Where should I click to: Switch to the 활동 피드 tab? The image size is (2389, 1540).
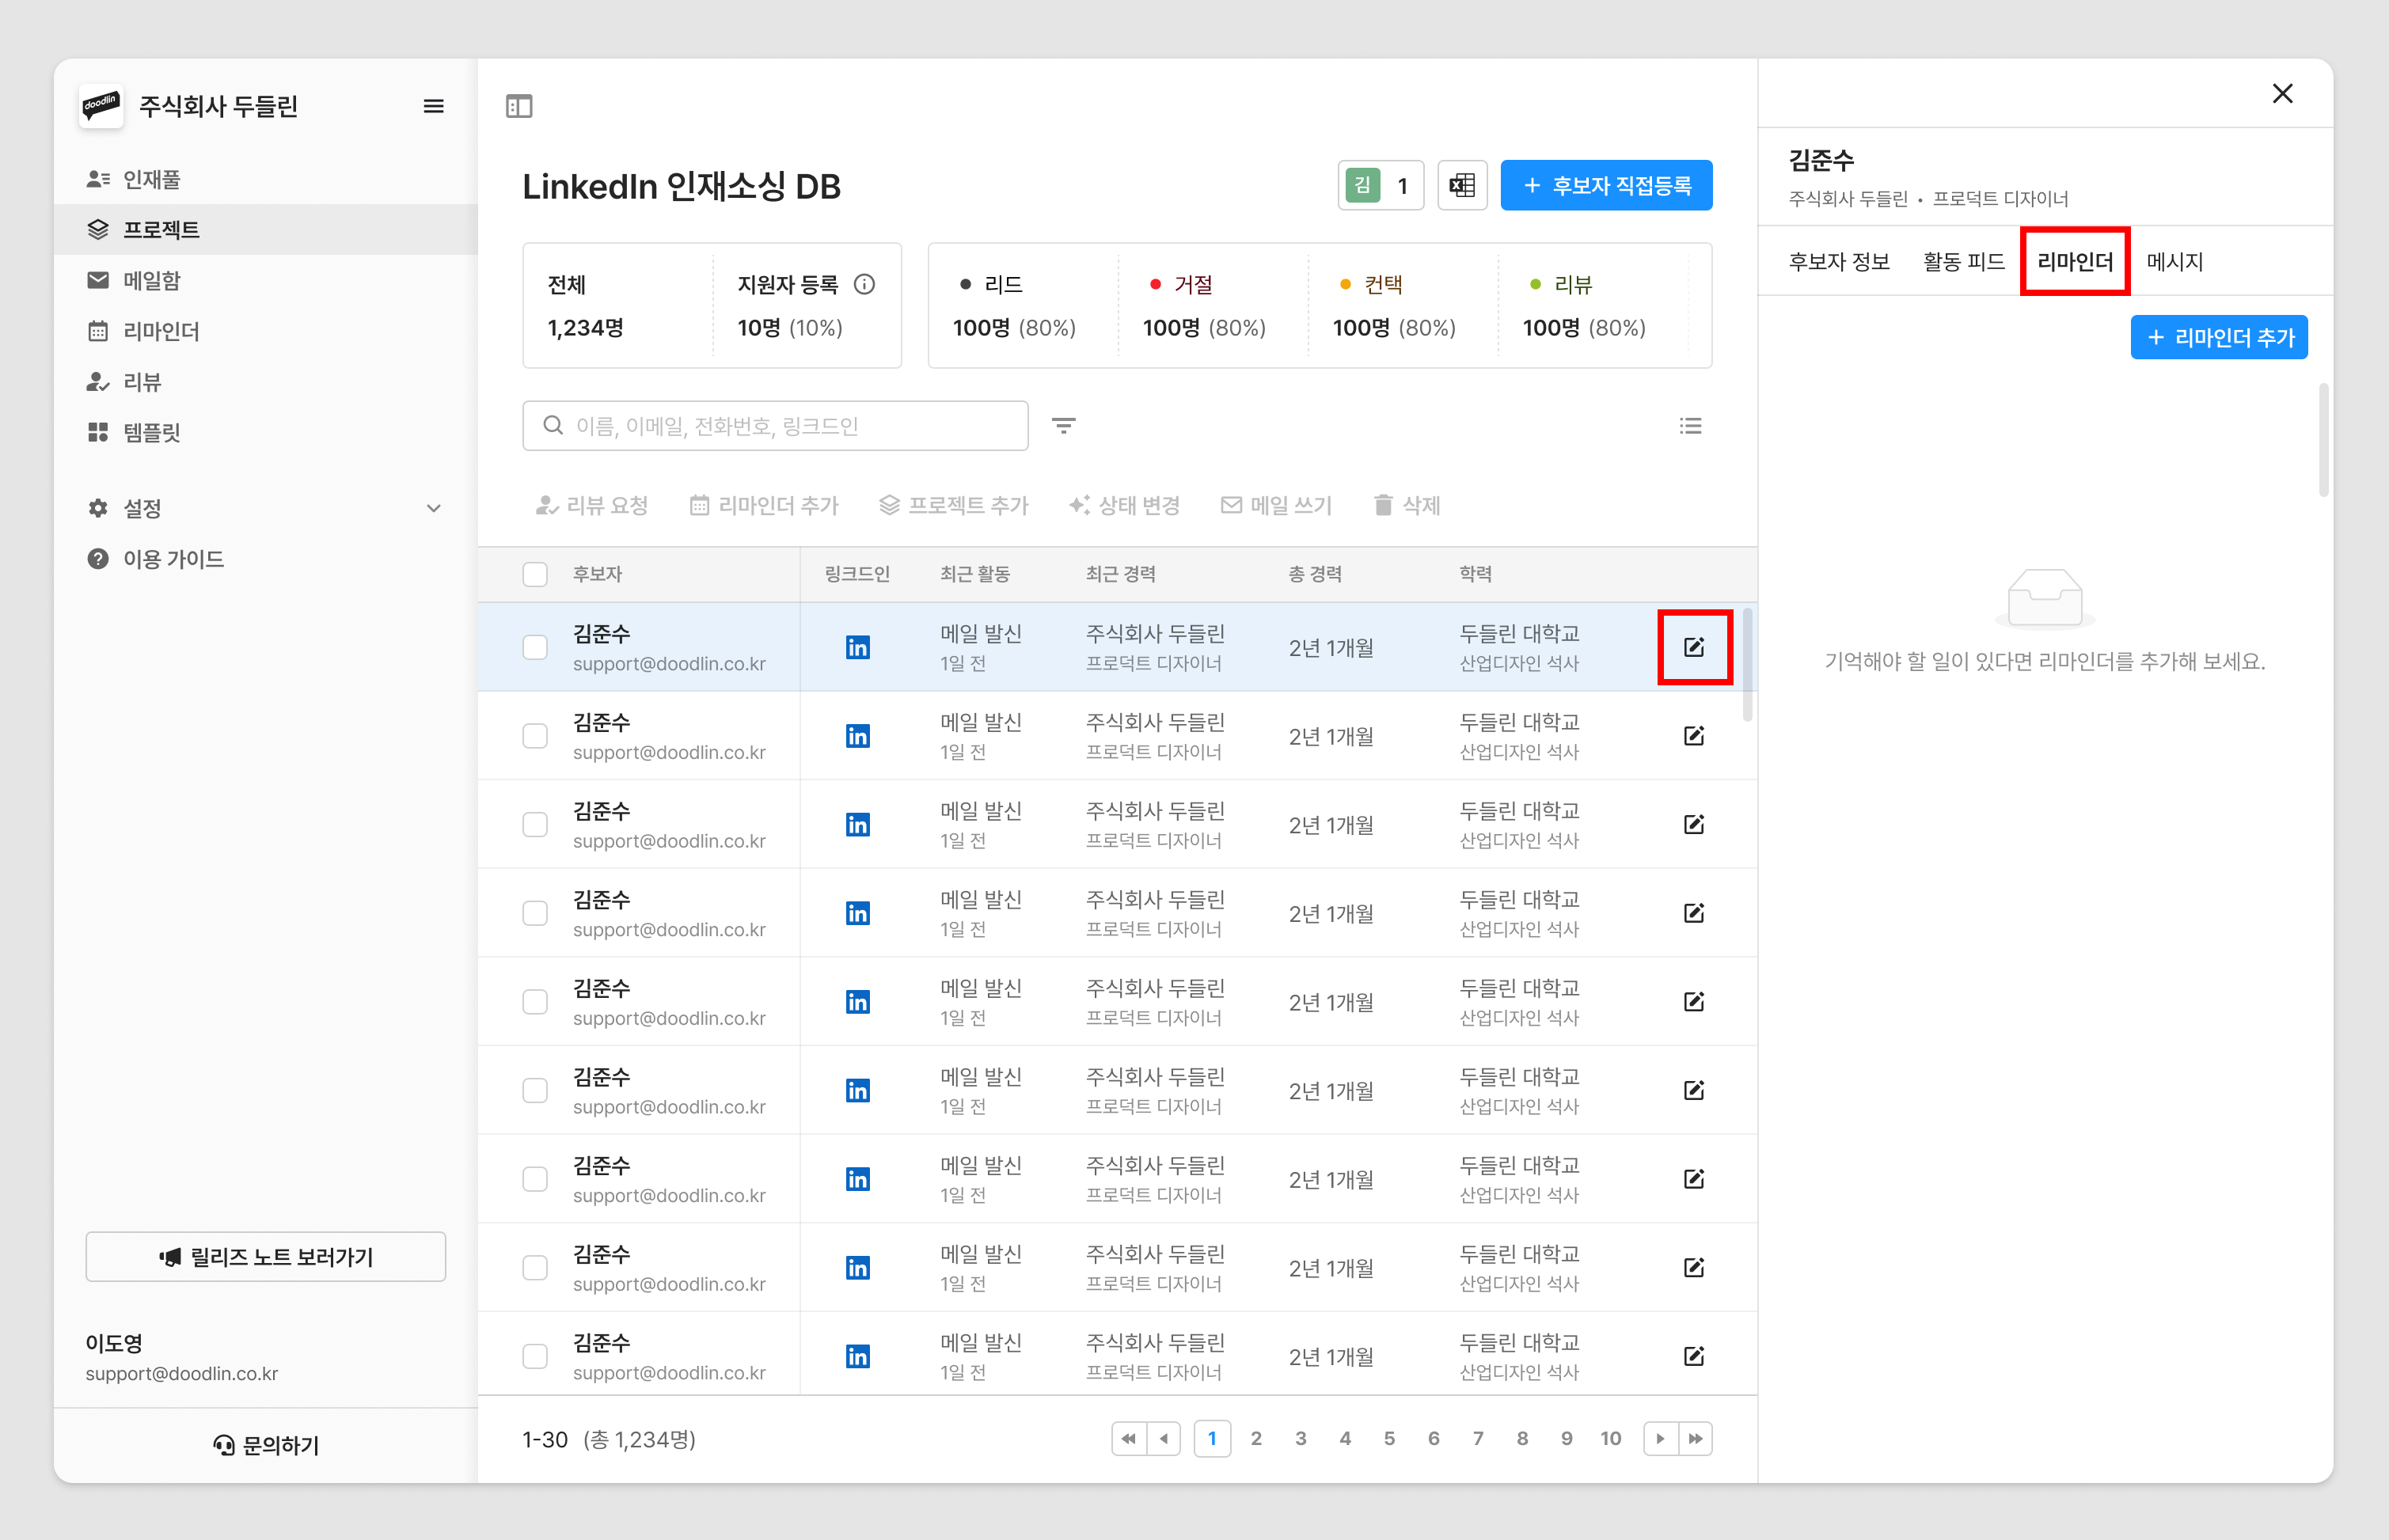point(1963,262)
